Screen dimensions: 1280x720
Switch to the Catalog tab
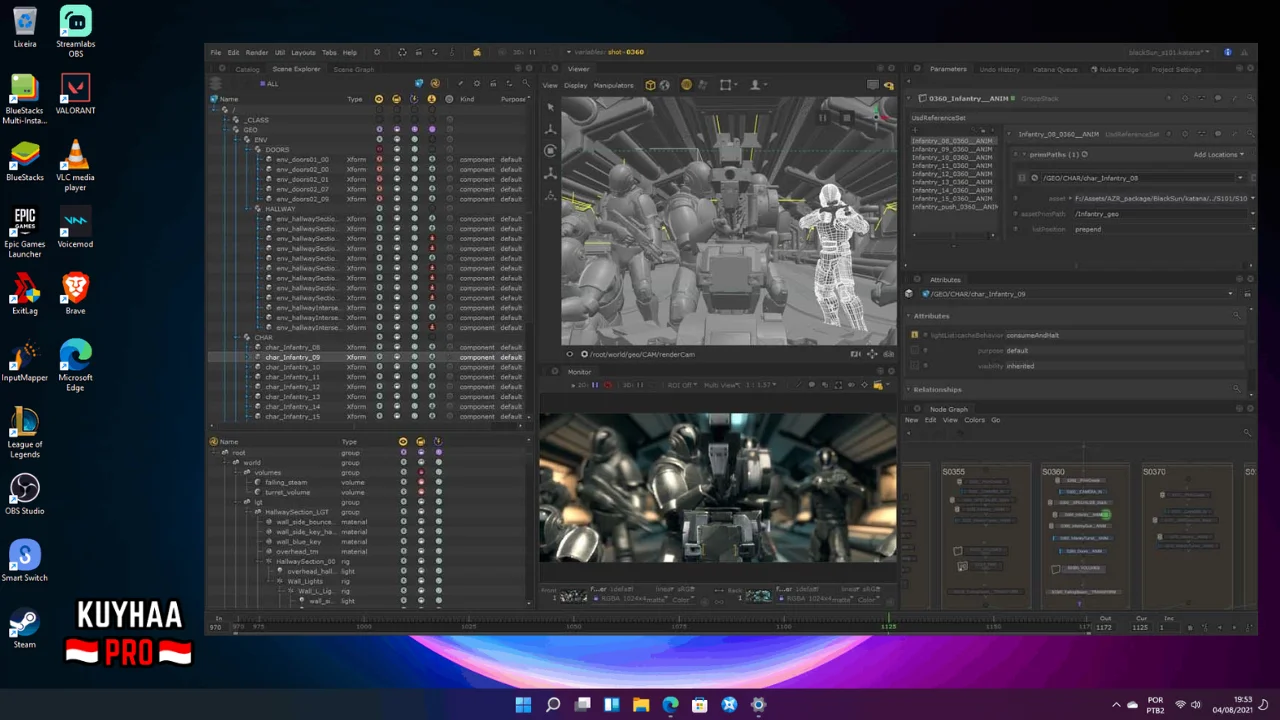[x=247, y=69]
